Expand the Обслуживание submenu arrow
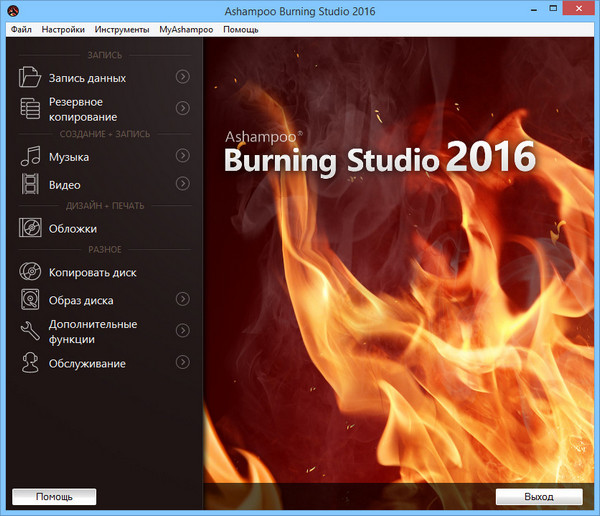This screenshot has width=600, height=516. 182,362
